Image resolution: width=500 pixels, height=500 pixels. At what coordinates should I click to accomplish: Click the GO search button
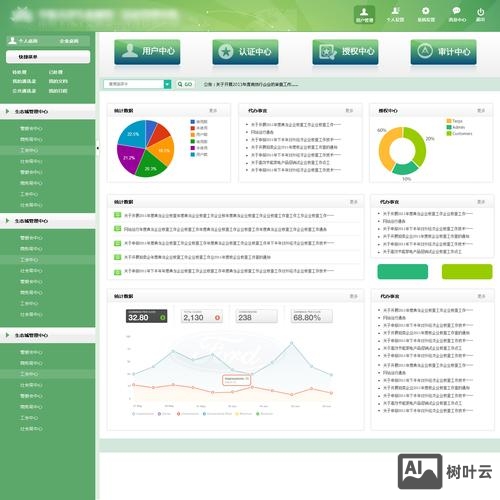pos(185,84)
